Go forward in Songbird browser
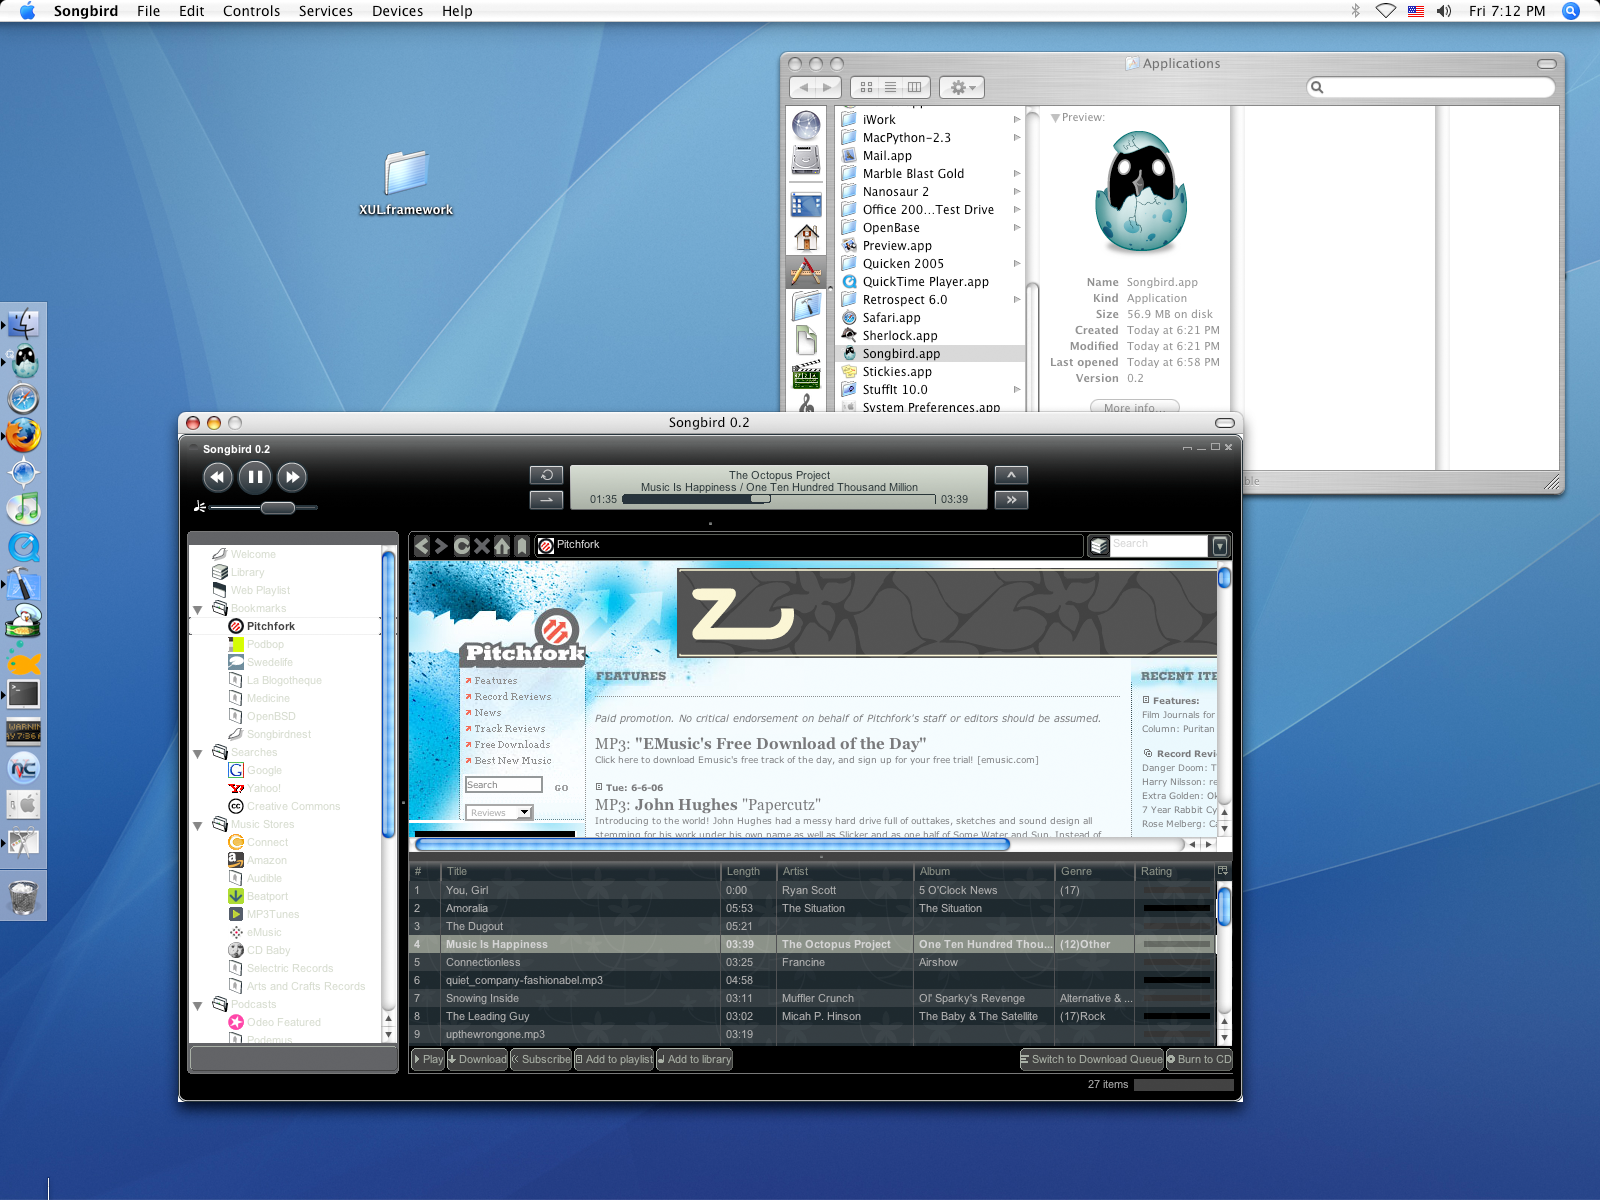 pos(441,545)
